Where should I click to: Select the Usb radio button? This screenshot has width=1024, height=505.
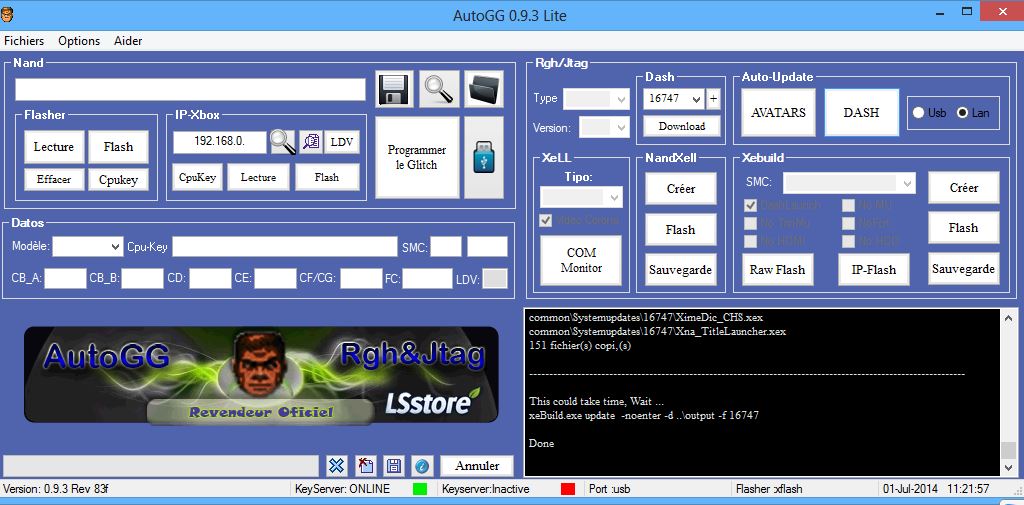tap(918, 113)
